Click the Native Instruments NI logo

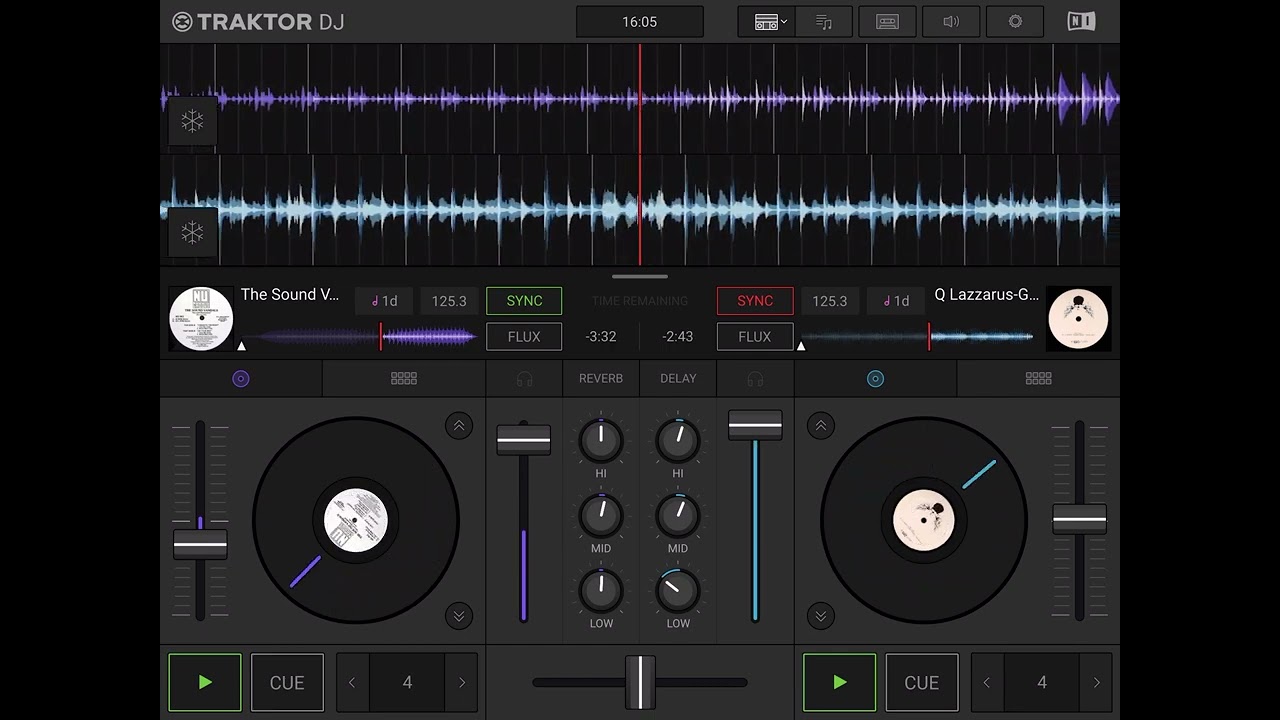pyautogui.click(x=1081, y=22)
